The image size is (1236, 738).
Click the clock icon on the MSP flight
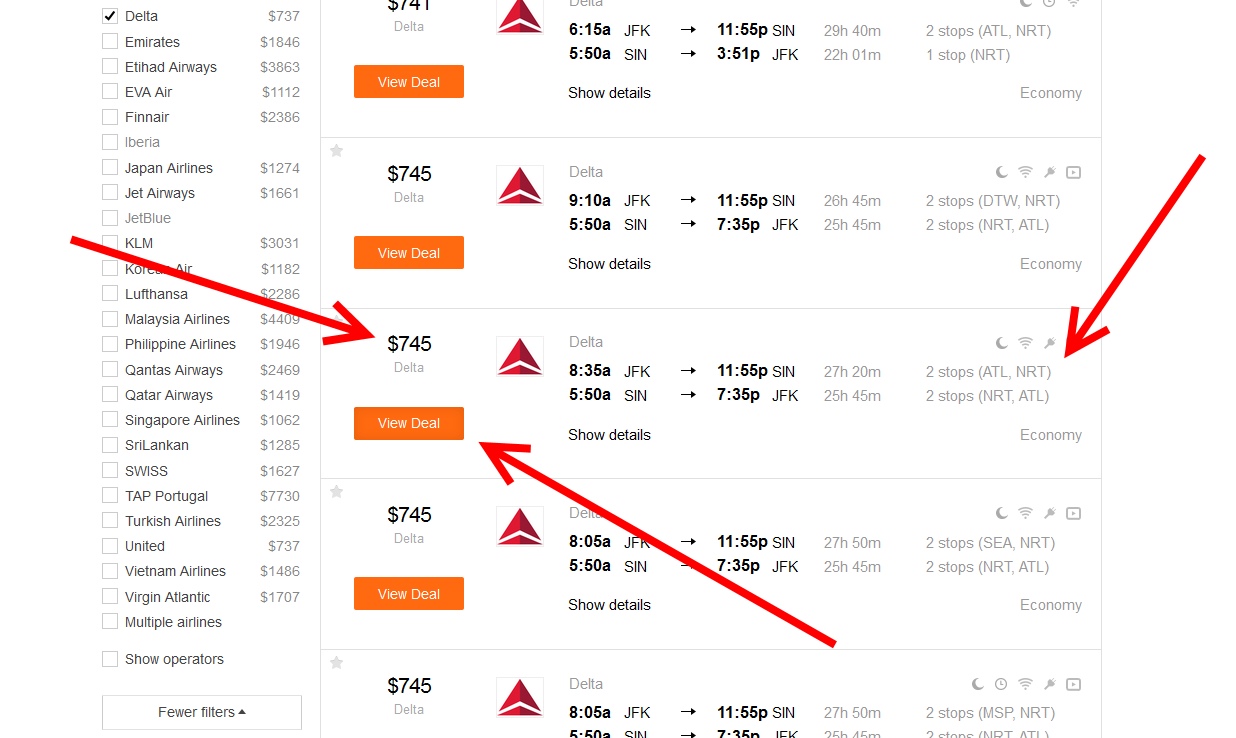(1001, 685)
